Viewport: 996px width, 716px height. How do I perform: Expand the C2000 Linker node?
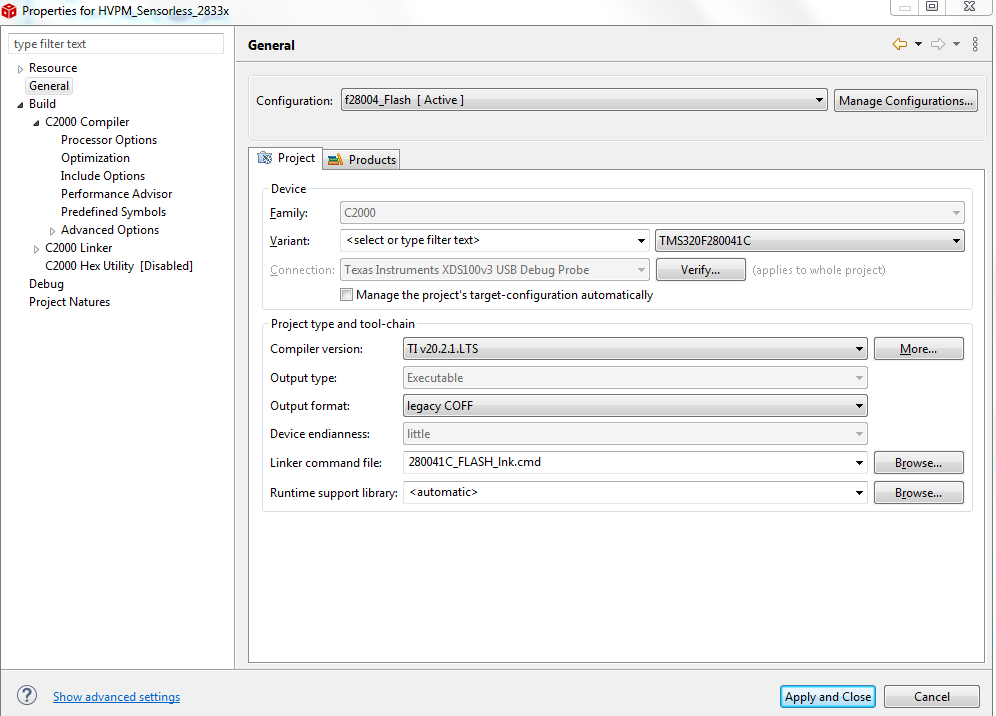coord(36,249)
